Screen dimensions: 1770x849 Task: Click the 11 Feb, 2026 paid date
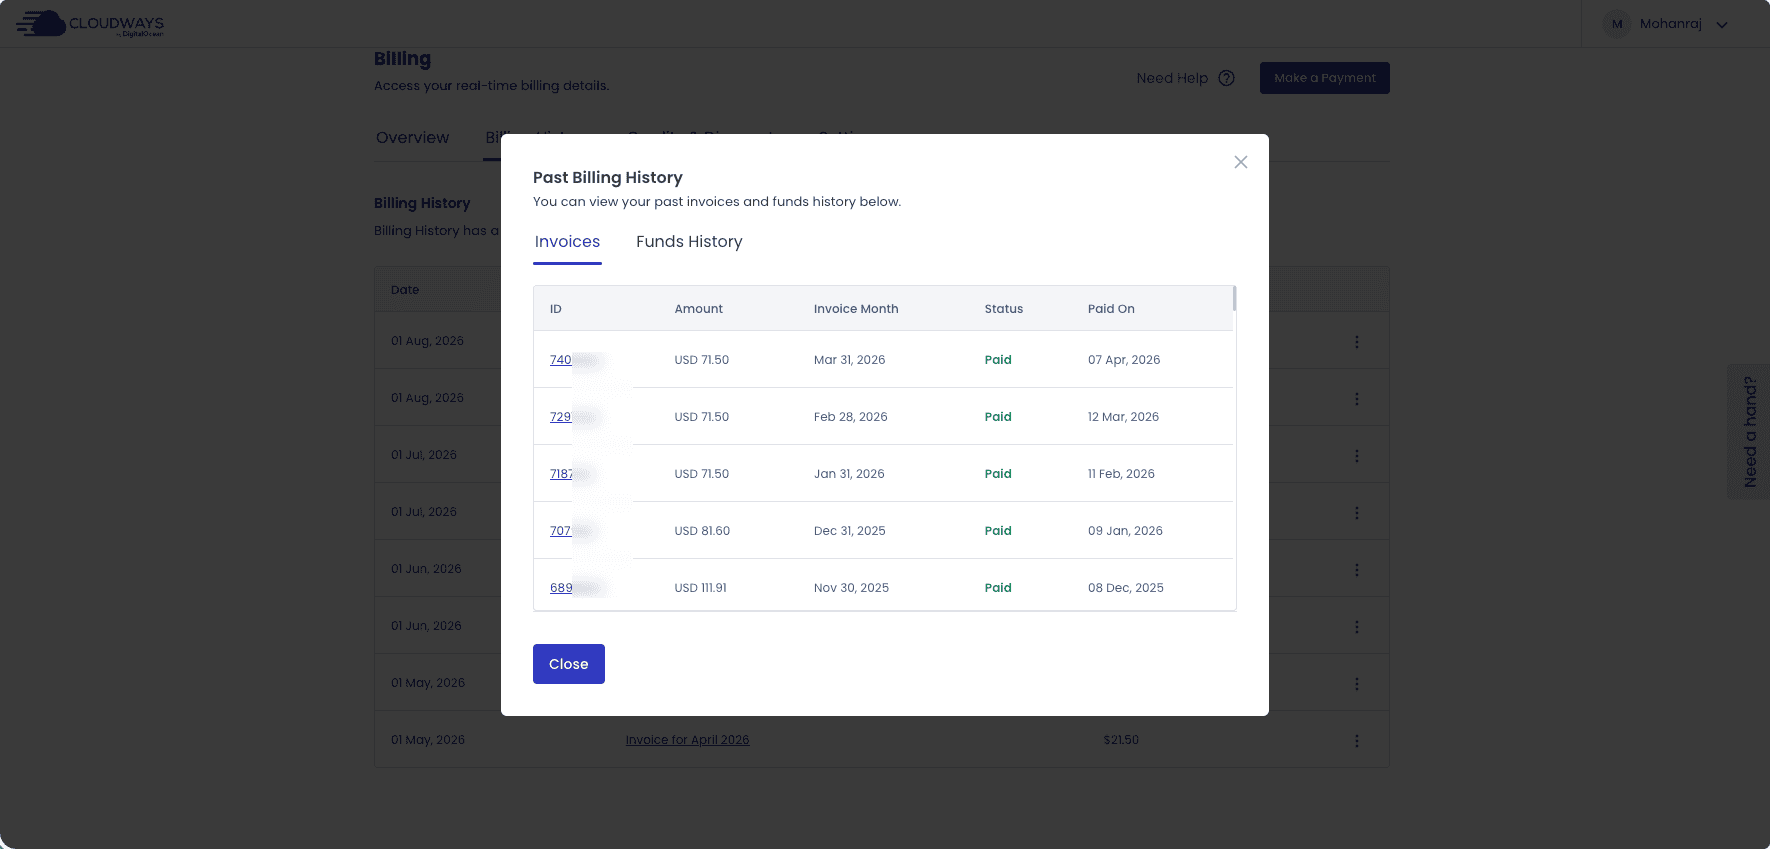pos(1121,474)
